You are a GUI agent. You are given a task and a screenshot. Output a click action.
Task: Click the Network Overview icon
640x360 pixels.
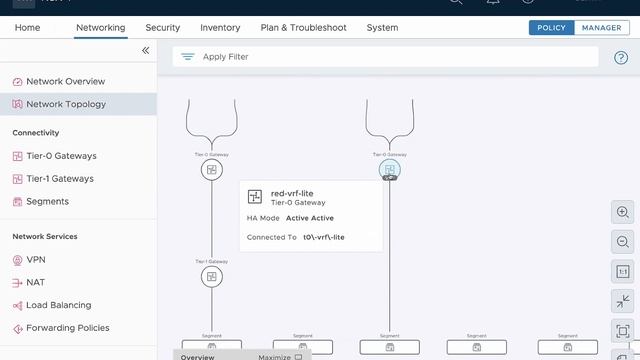(17, 82)
